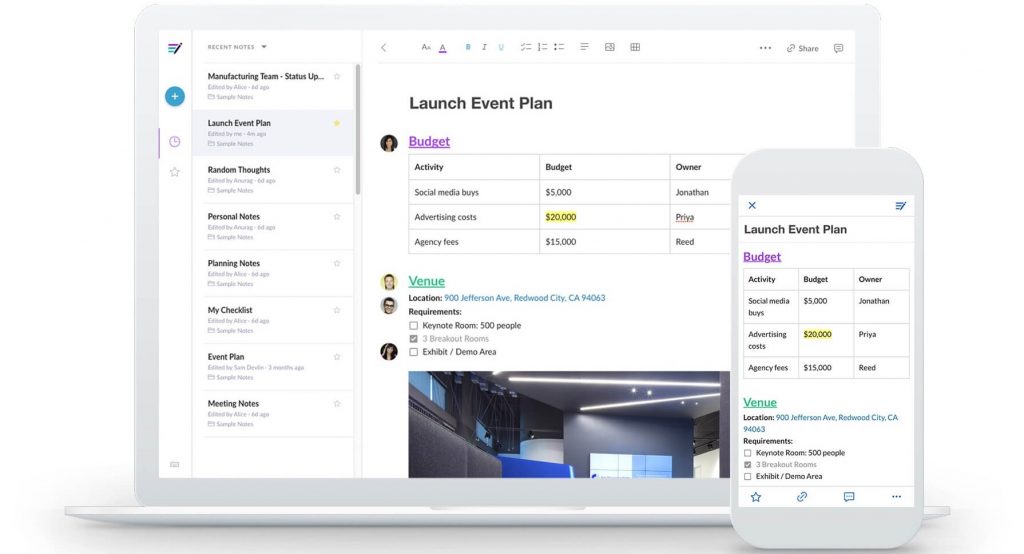
Task: Open the Personal Notes note
Action: (x=273, y=226)
